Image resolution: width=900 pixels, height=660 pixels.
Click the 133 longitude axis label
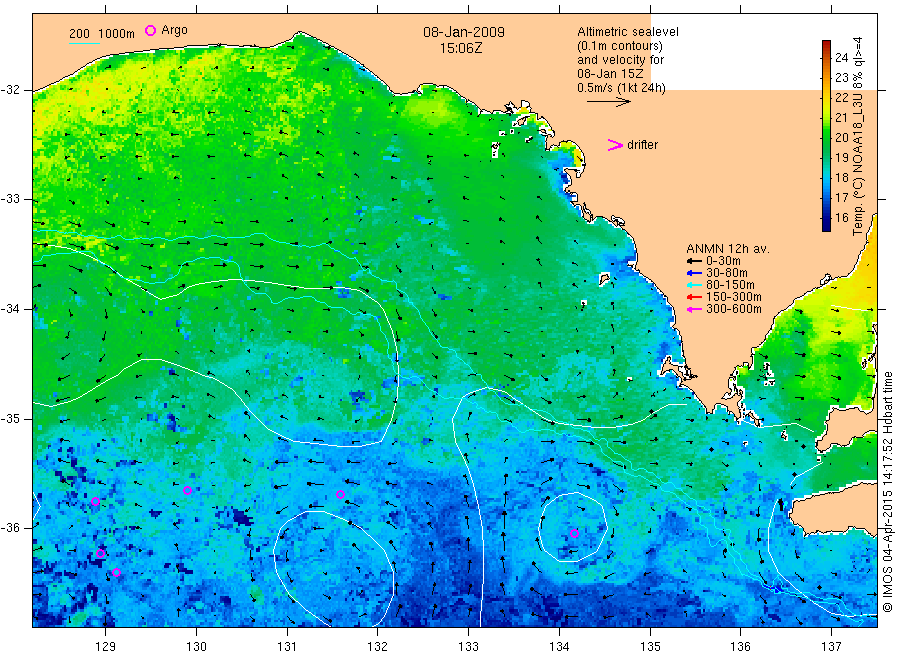[x=468, y=647]
